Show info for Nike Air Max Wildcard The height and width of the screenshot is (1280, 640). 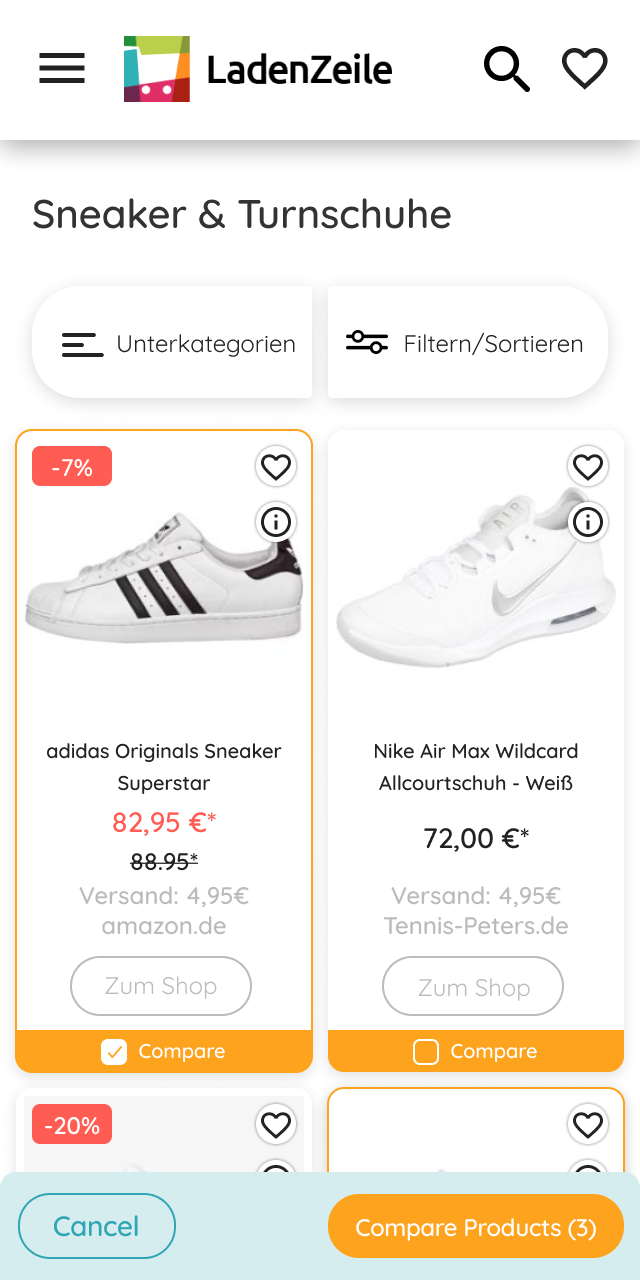click(x=587, y=521)
